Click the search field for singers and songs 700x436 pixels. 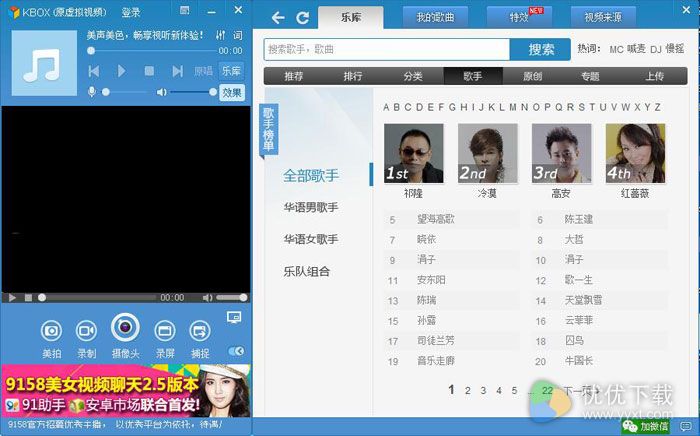click(x=387, y=49)
